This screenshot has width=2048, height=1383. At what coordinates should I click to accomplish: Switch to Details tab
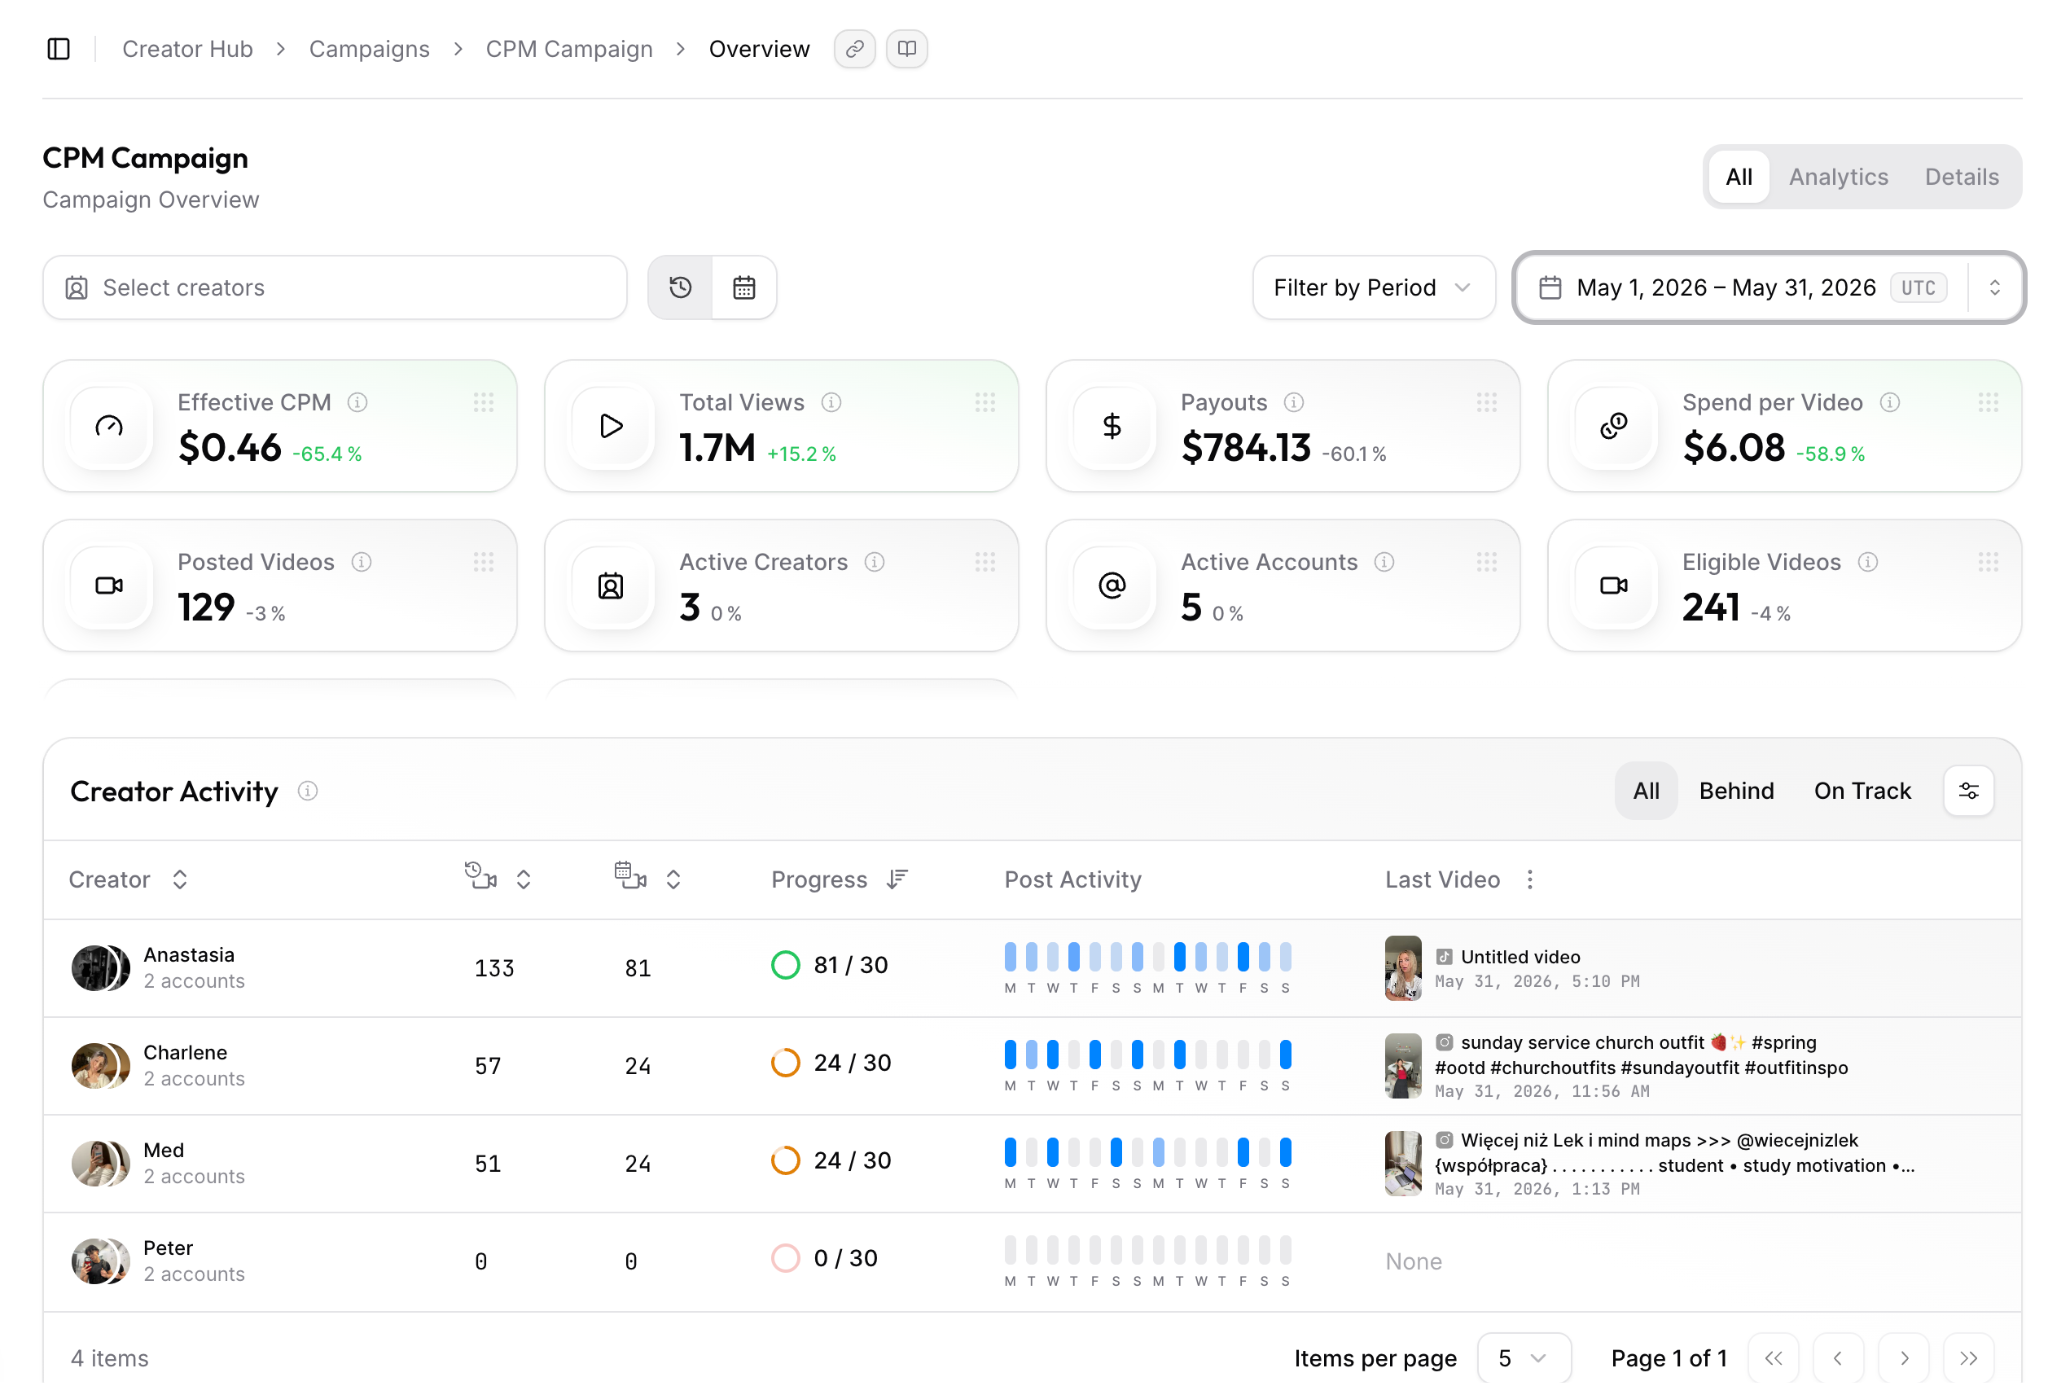[1962, 177]
